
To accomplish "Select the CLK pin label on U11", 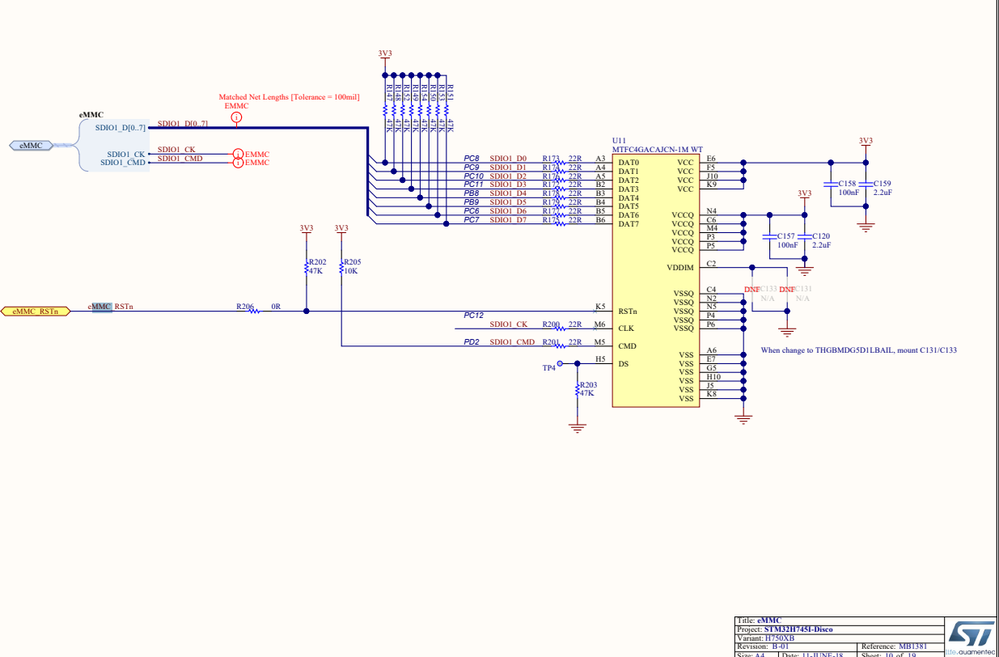I will tap(627, 329).
